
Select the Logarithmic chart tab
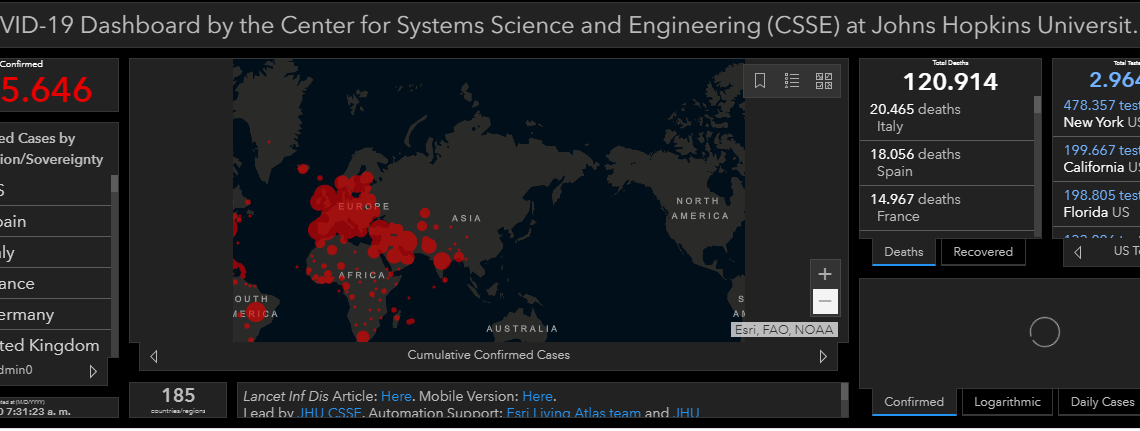click(x=1007, y=402)
